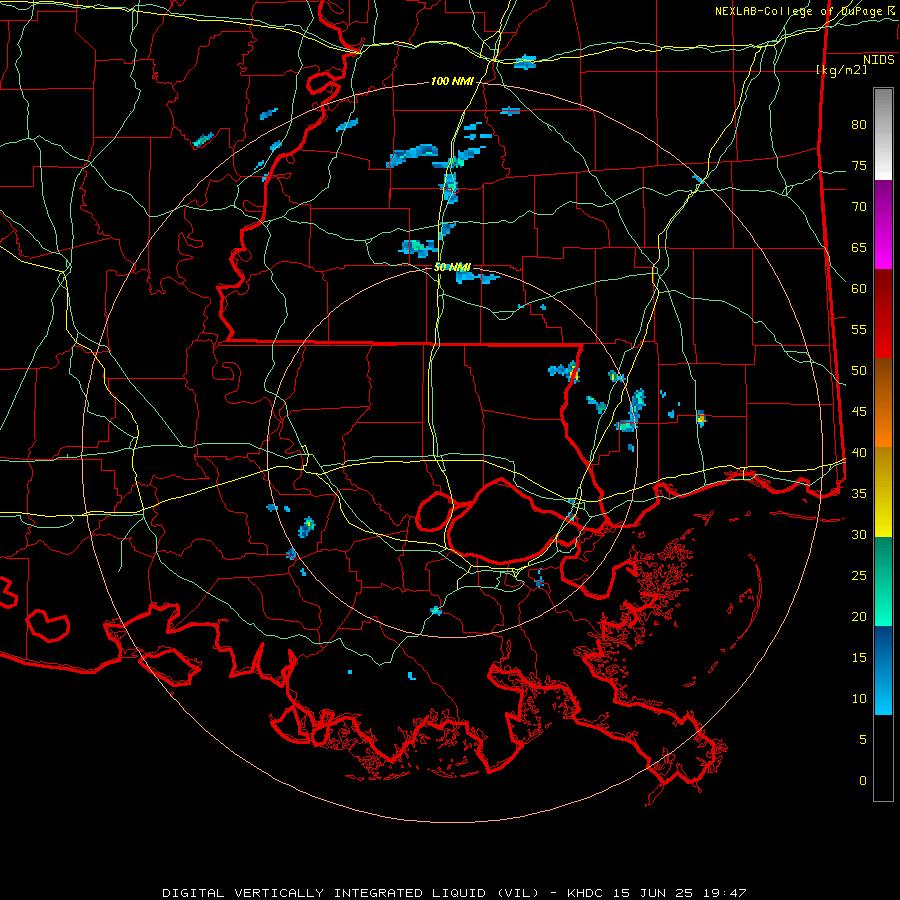
Task: Click the scale value 0
Action: 863,781
